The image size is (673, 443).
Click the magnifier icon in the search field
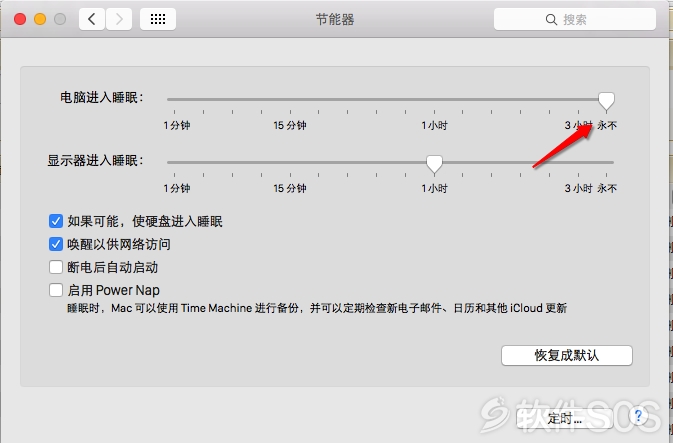pyautogui.click(x=551, y=19)
